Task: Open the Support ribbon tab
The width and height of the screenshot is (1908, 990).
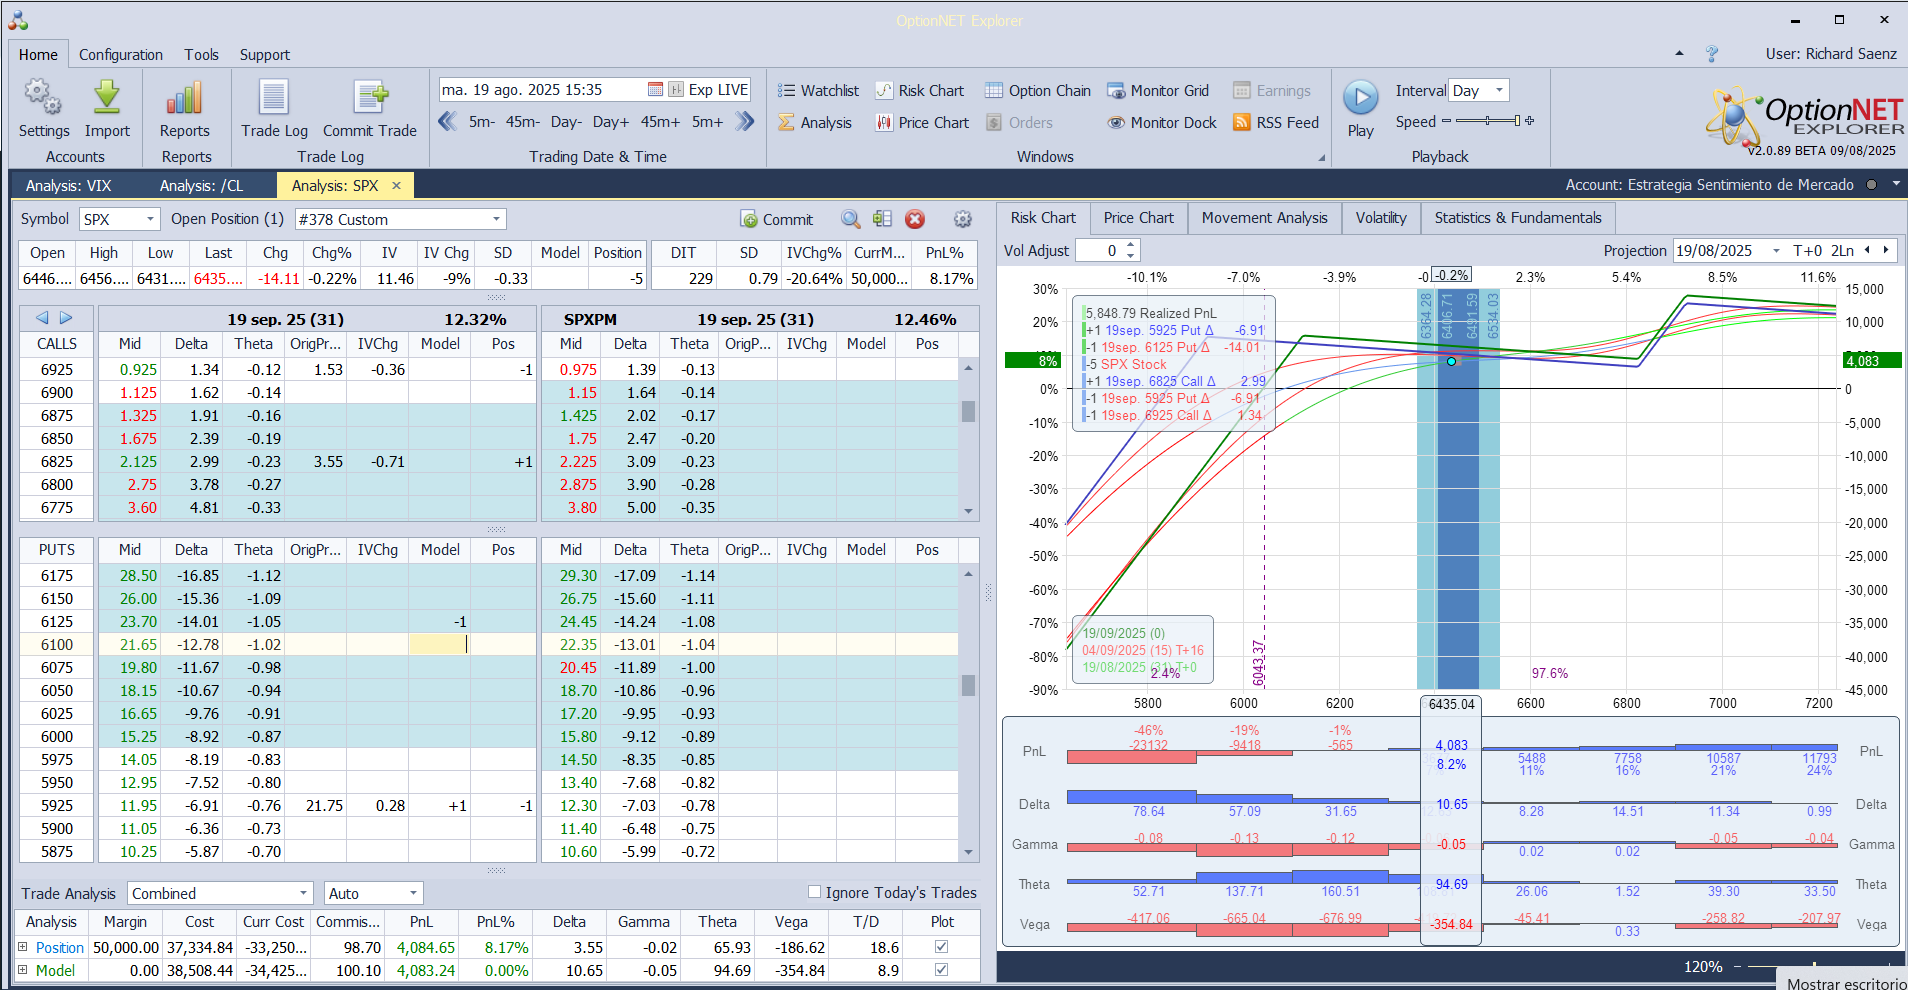Action: pyautogui.click(x=264, y=55)
